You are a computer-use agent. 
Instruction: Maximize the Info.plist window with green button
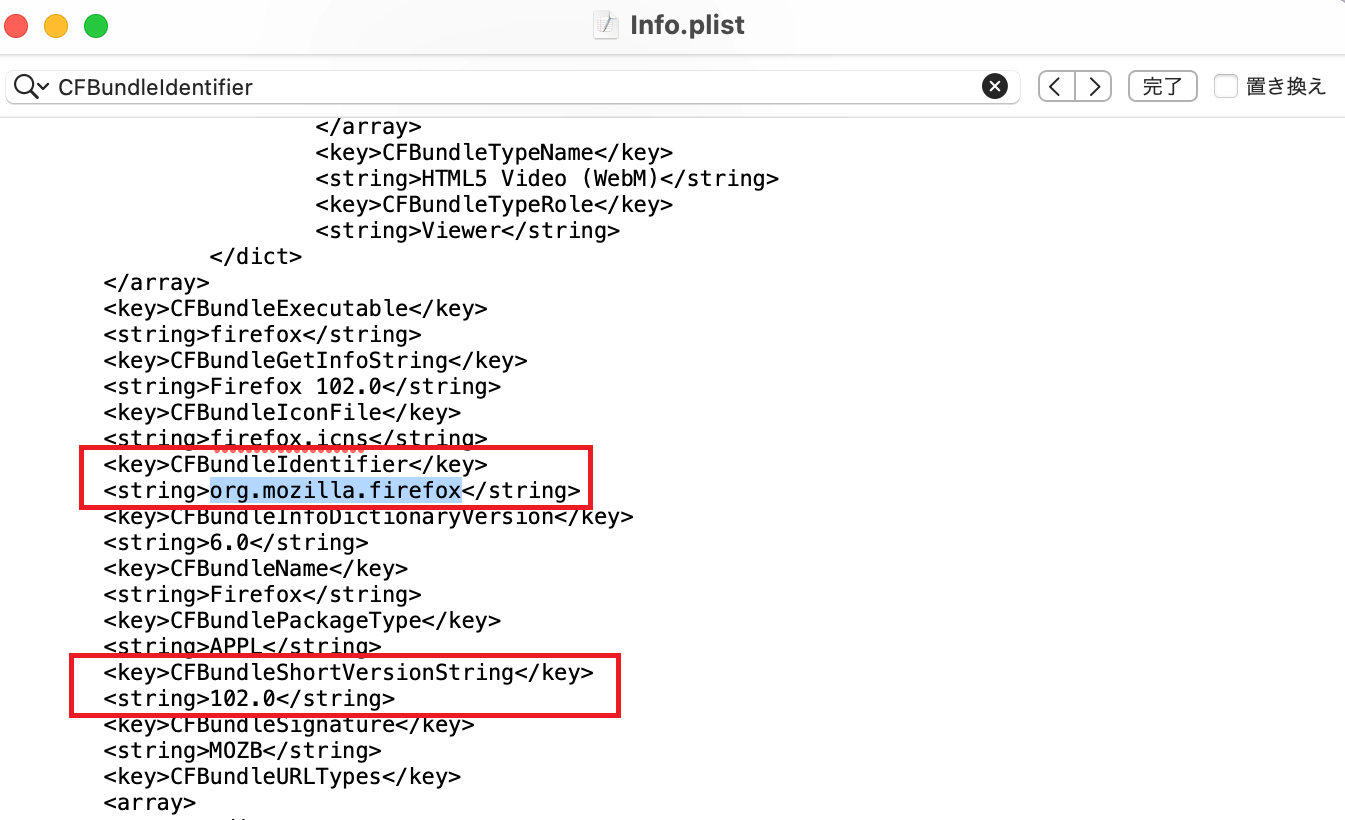(96, 27)
